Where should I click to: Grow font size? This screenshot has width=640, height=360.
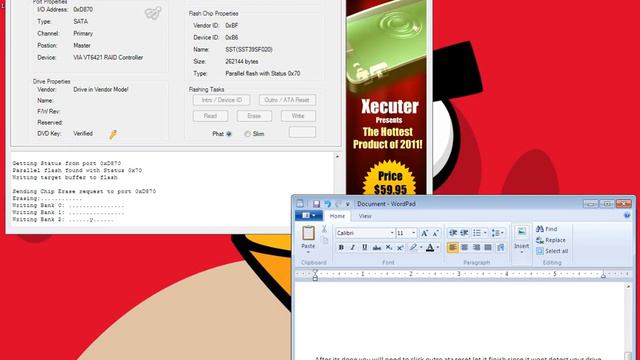(424, 233)
